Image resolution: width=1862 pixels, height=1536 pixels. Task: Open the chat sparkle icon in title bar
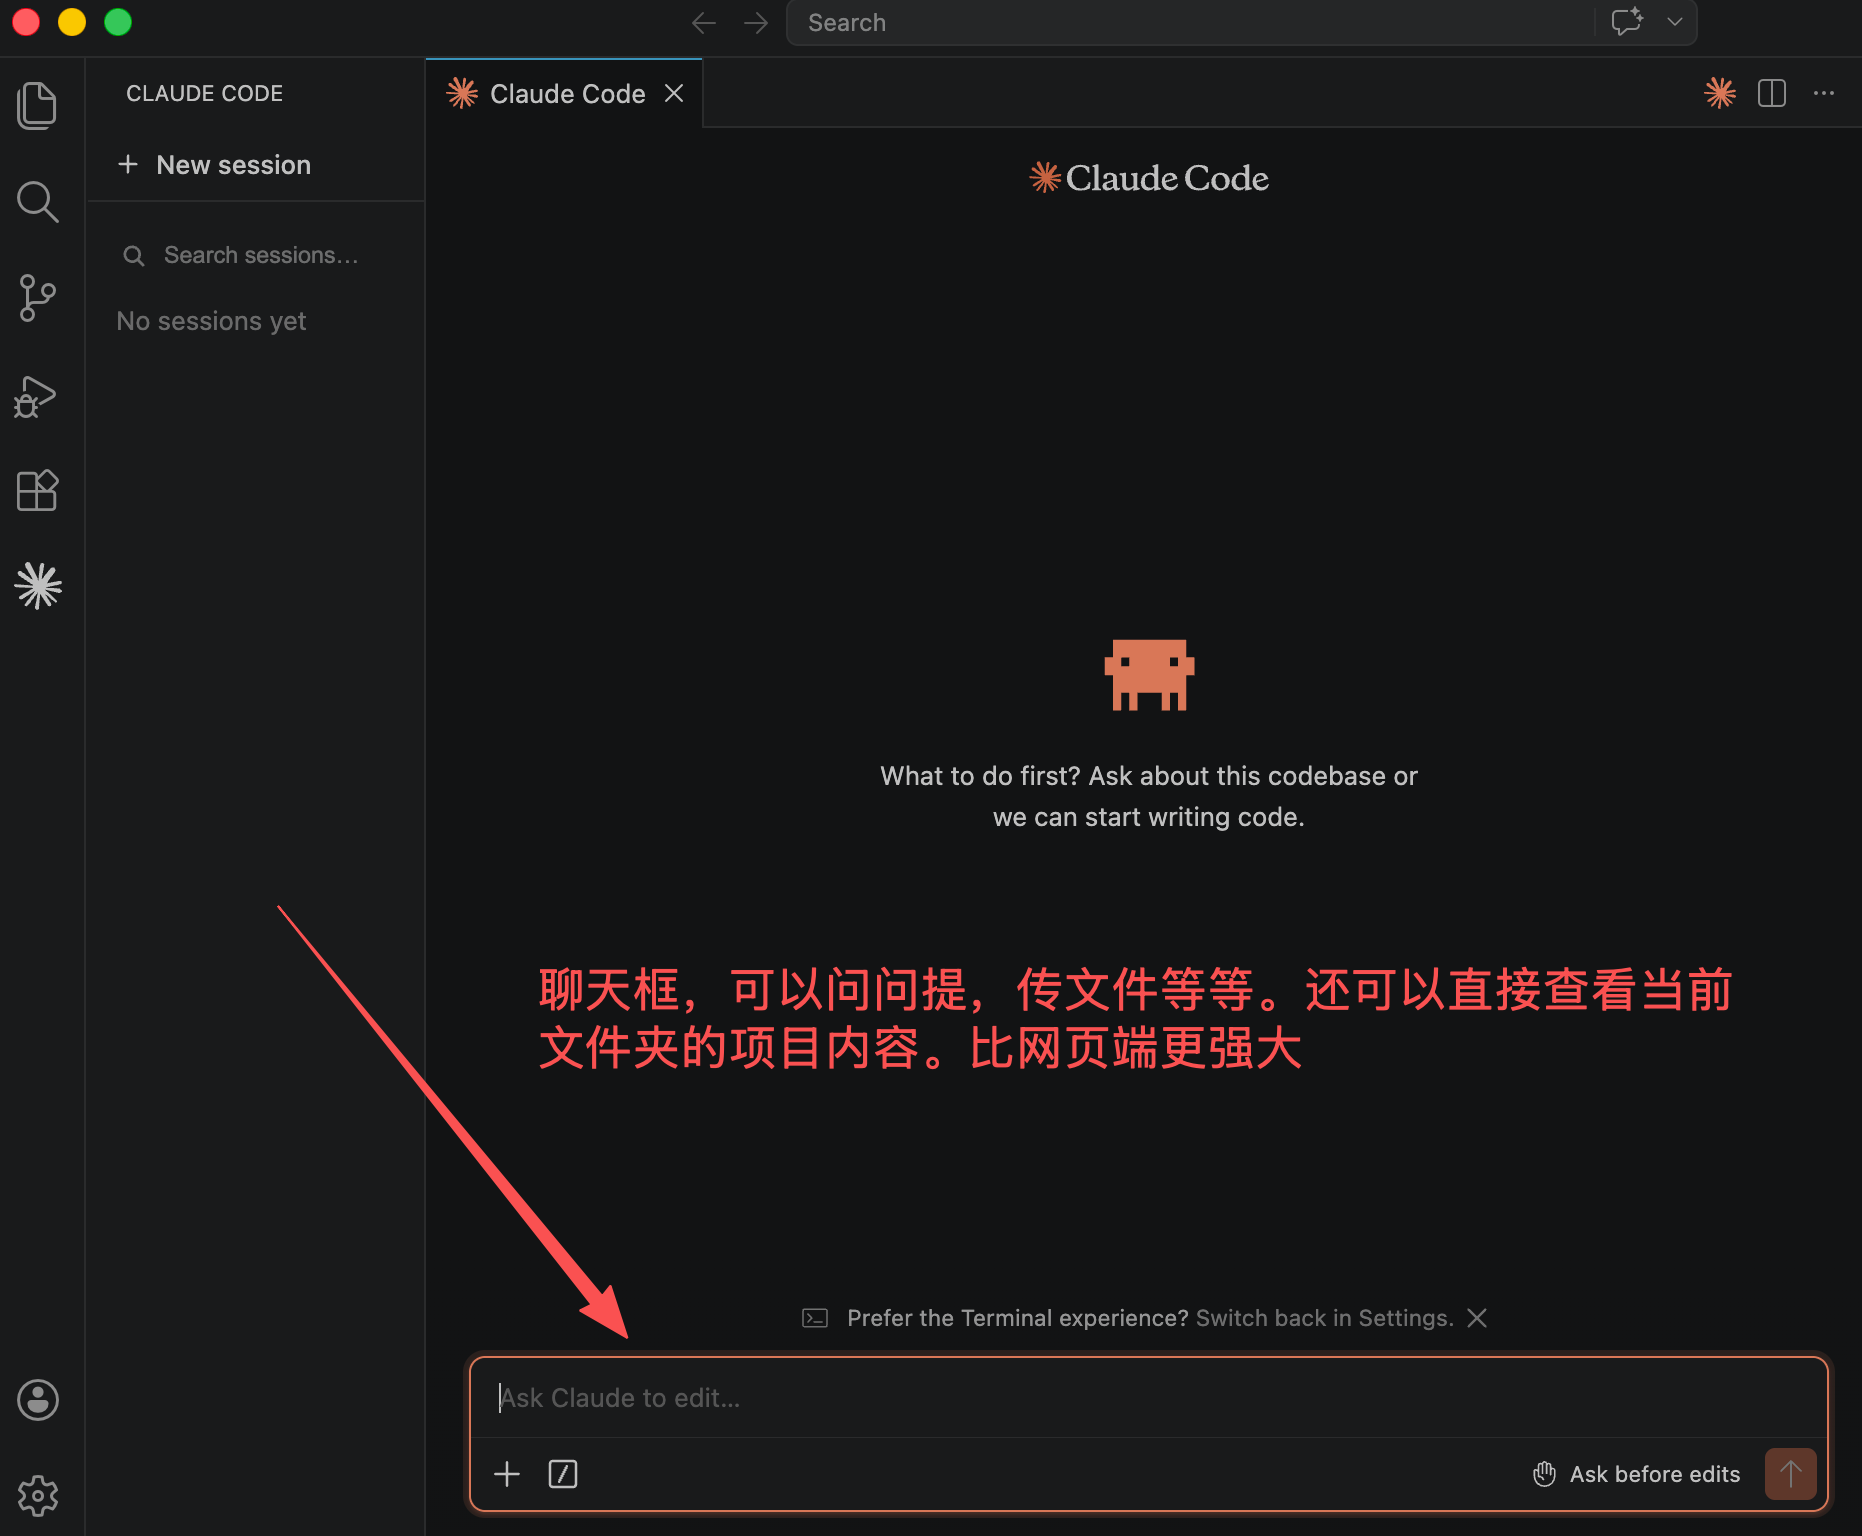coord(1627,22)
